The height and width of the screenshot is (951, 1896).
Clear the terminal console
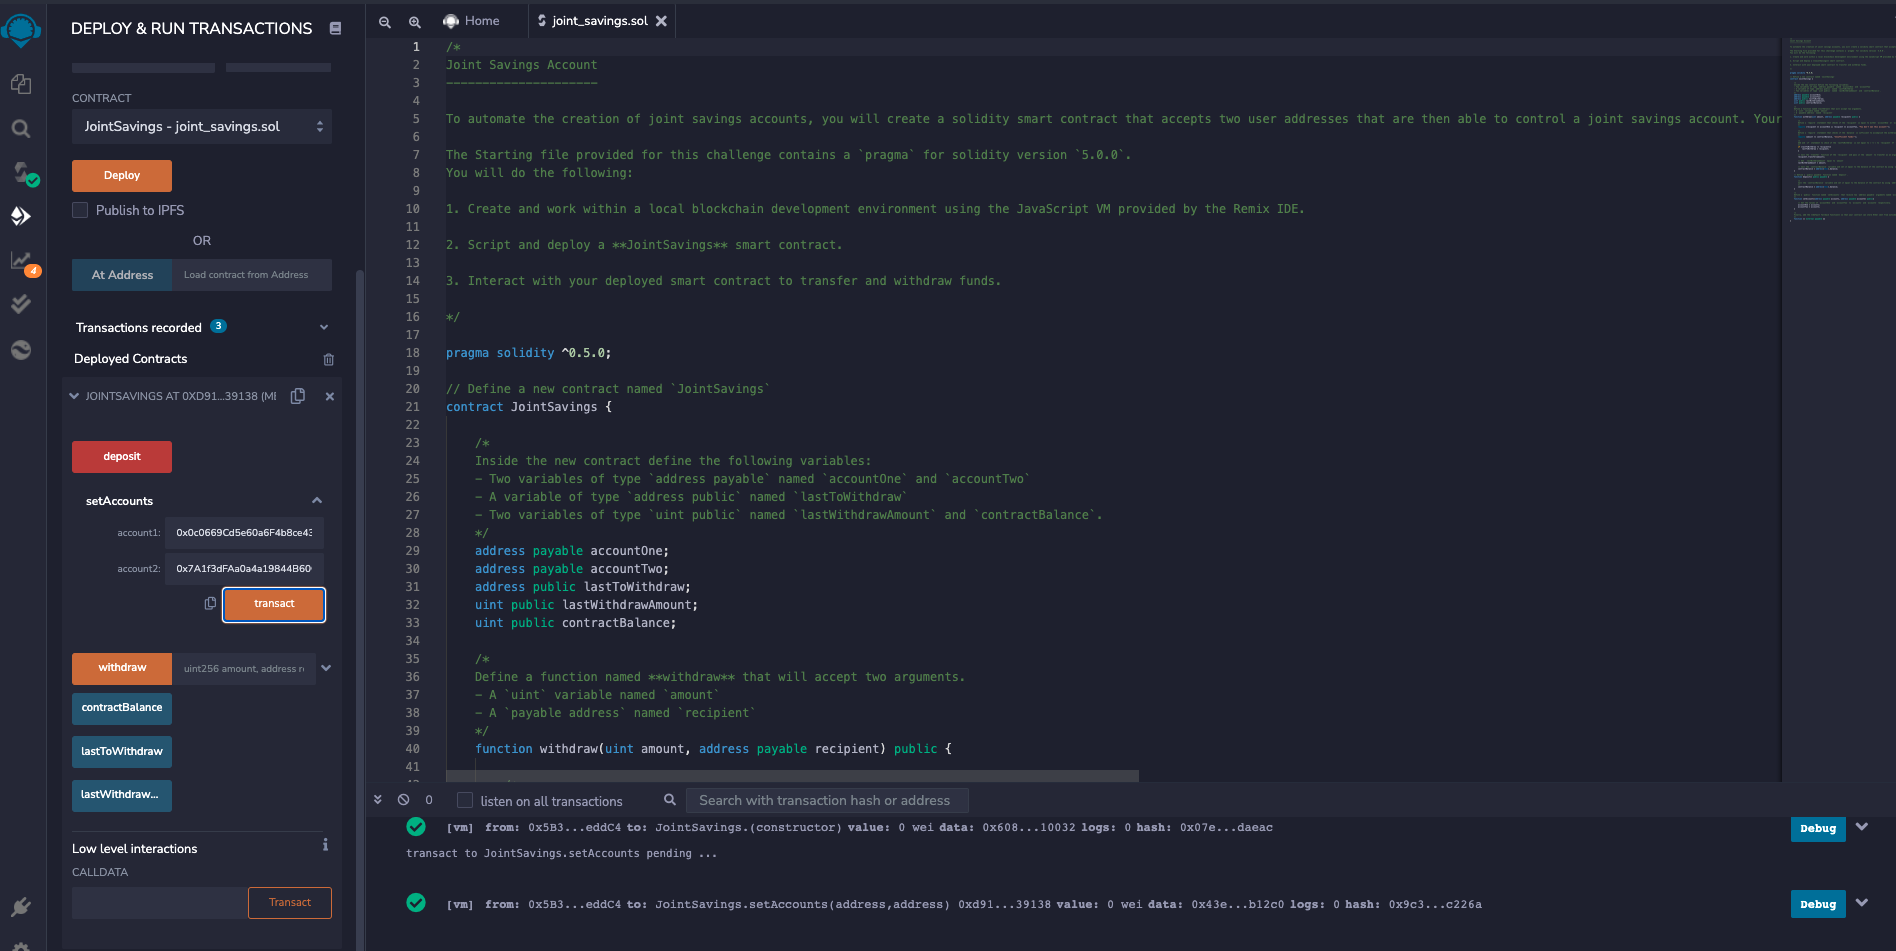point(403,800)
